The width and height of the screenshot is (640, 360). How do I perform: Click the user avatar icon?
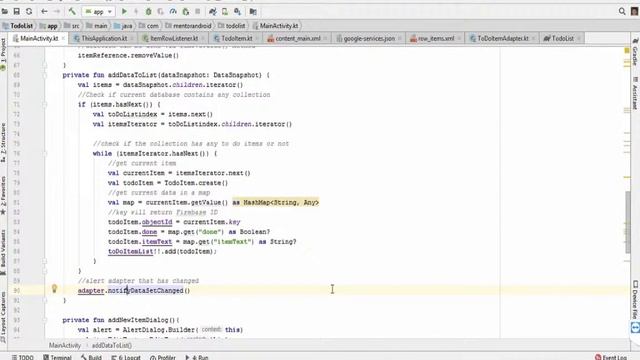click(x=635, y=11)
